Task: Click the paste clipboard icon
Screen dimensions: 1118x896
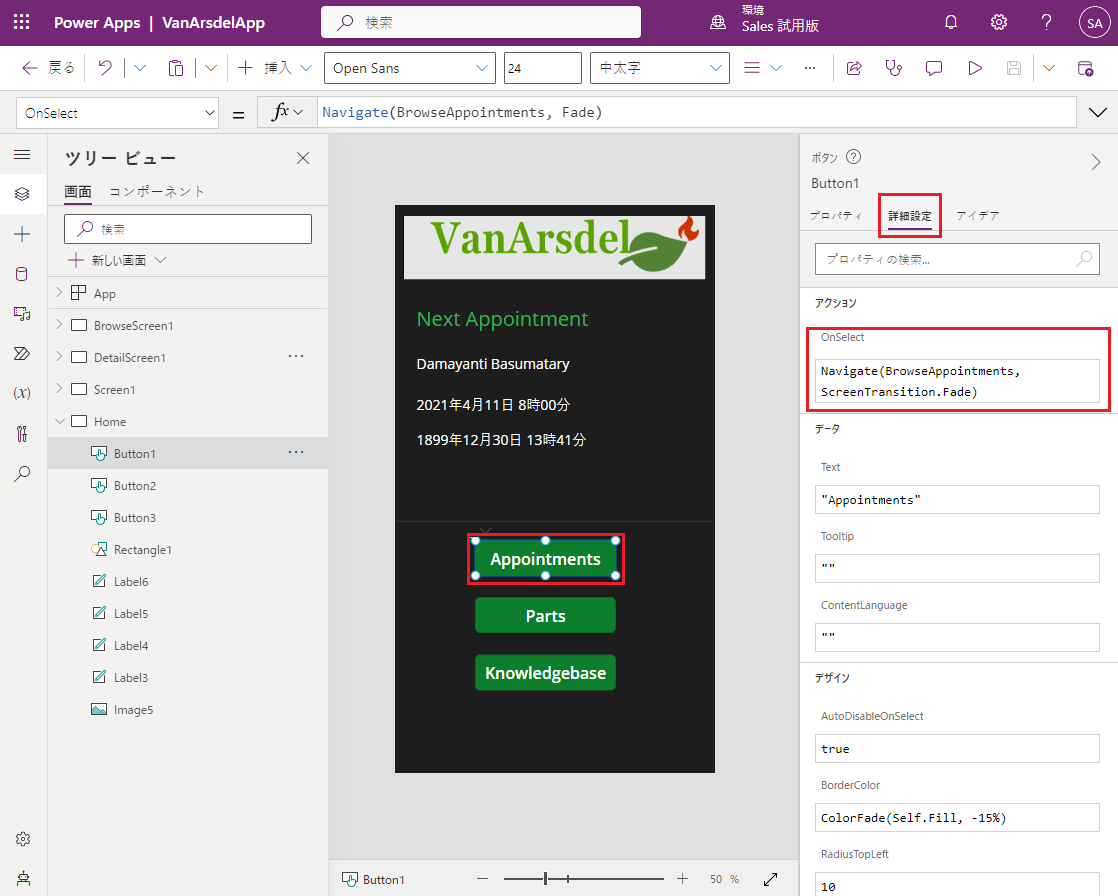Action: point(175,68)
